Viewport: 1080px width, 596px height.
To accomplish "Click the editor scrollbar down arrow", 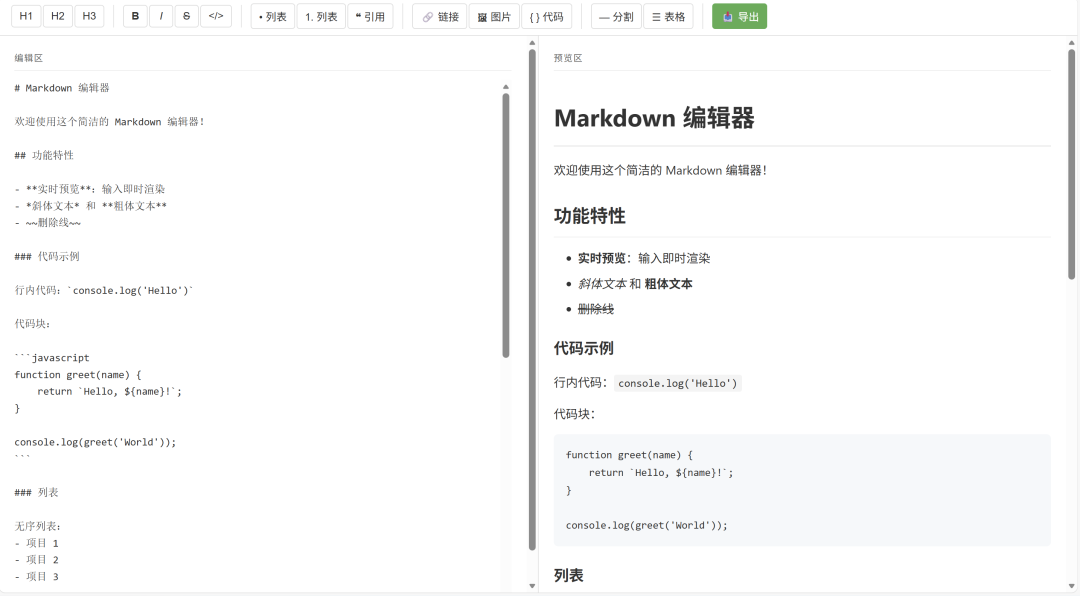I will (x=506, y=585).
